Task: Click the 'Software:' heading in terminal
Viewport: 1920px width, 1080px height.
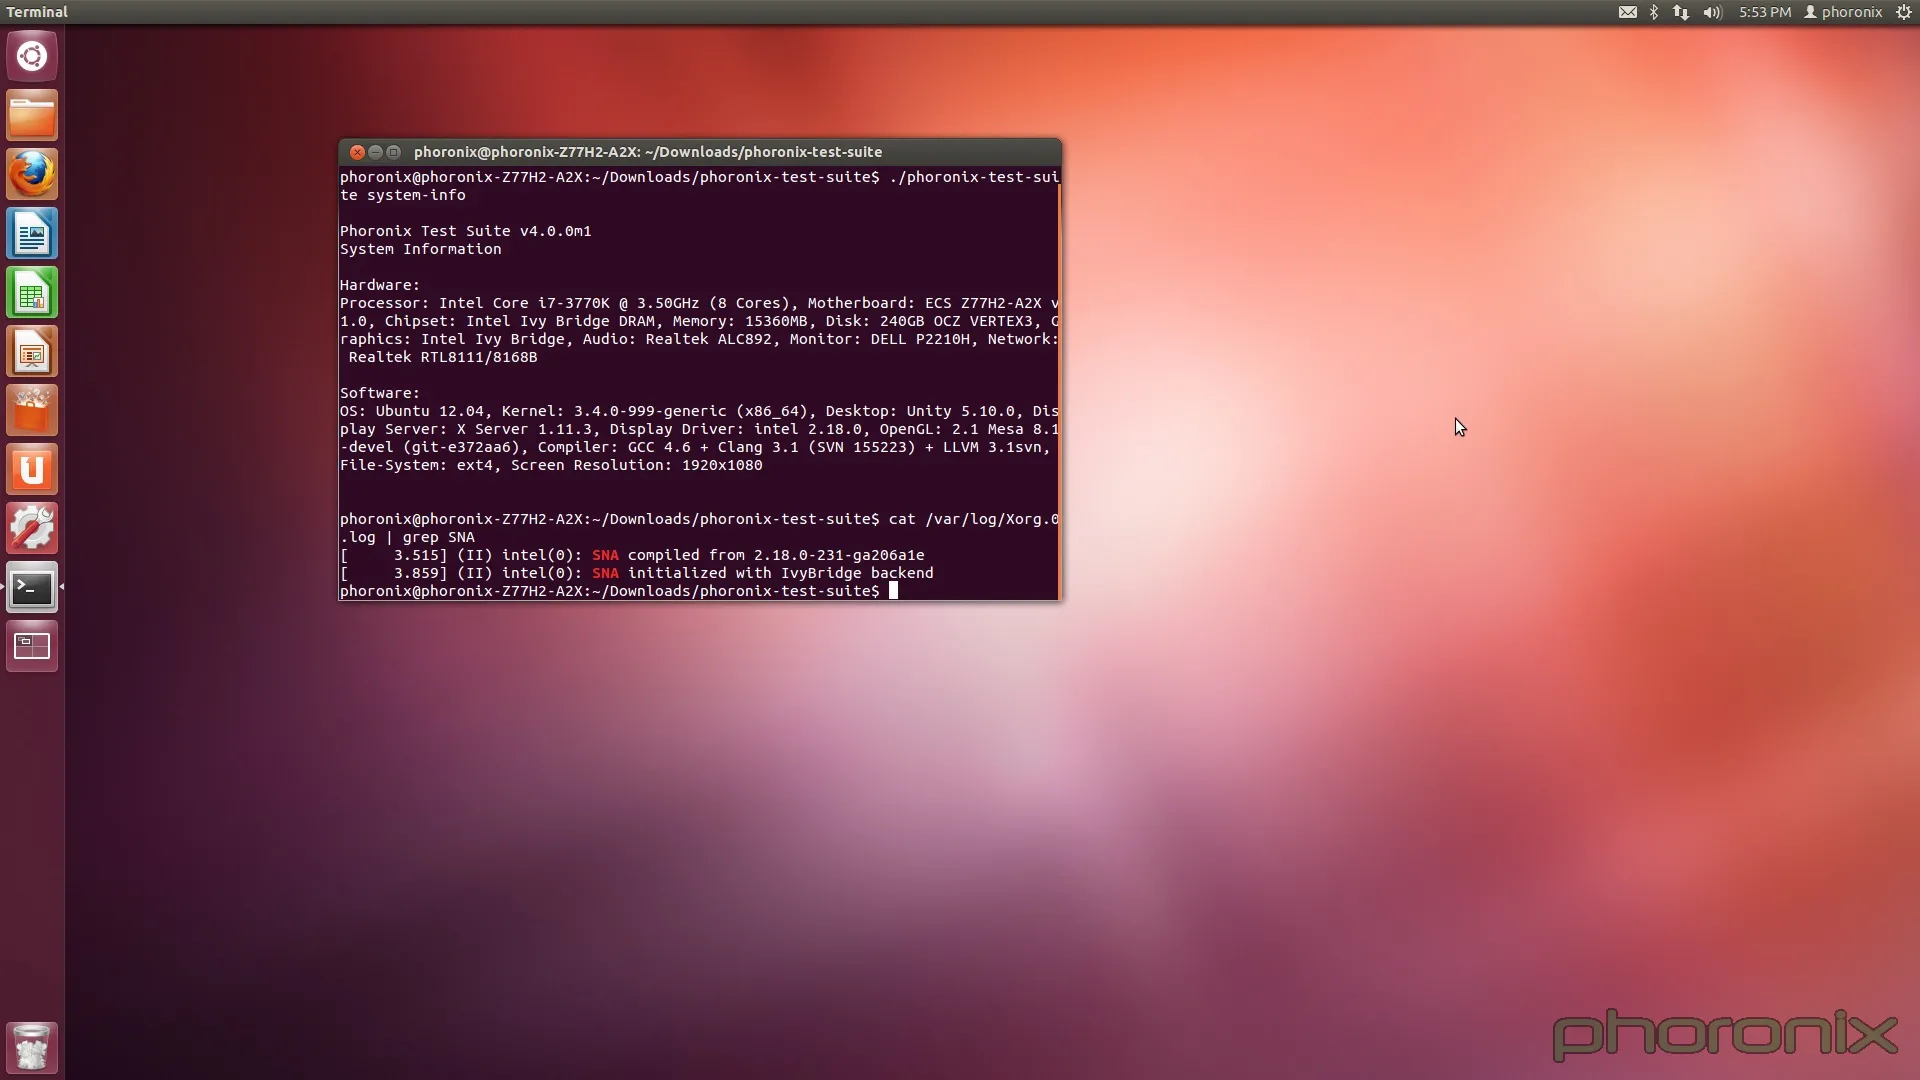Action: click(380, 393)
